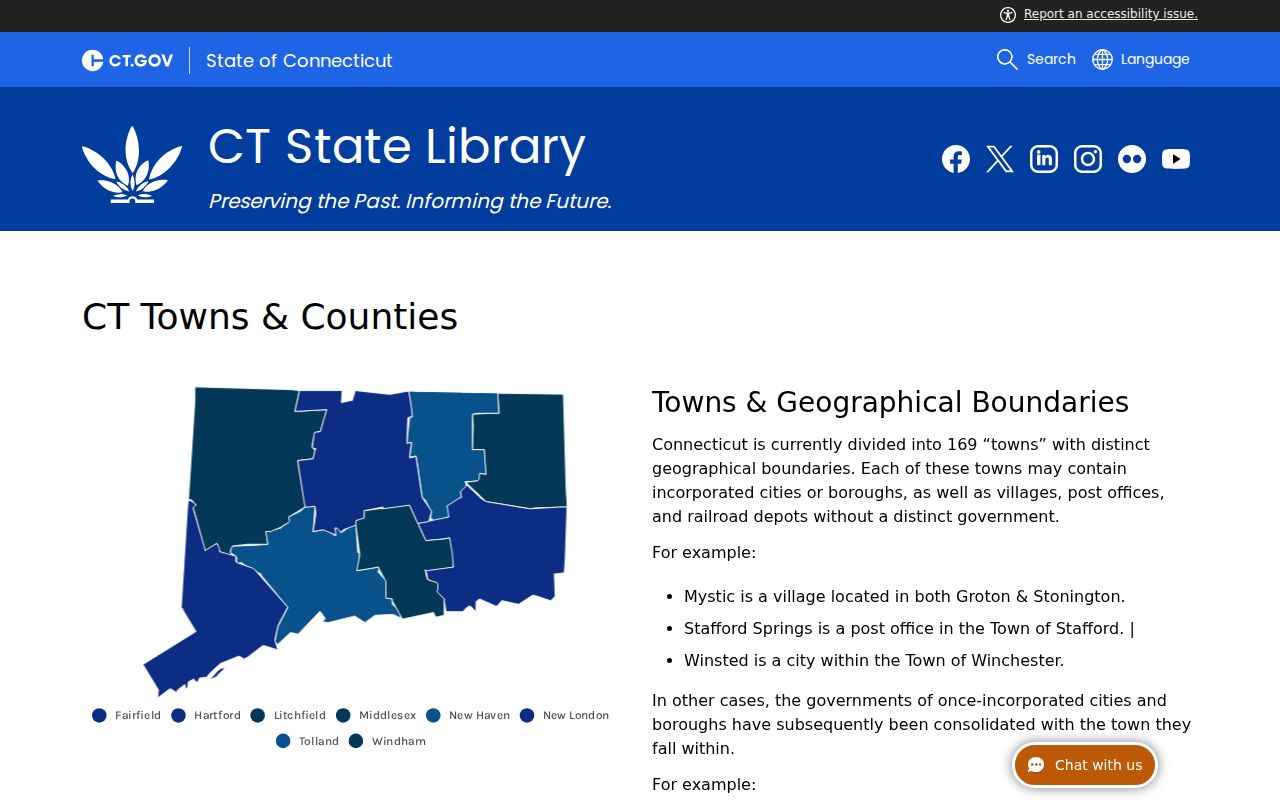Go to CT State Library title
The width and height of the screenshot is (1280, 800).
(397, 146)
